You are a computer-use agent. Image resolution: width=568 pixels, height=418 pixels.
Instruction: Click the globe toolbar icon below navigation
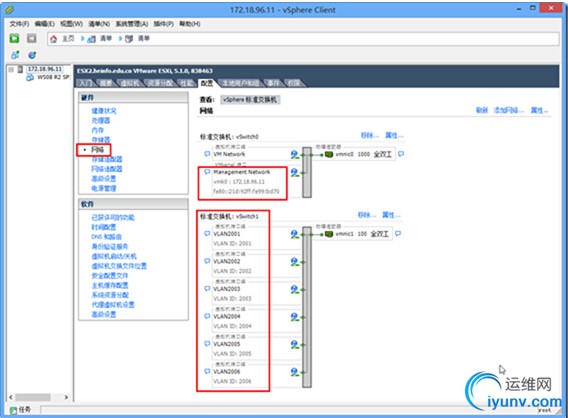click(32, 55)
